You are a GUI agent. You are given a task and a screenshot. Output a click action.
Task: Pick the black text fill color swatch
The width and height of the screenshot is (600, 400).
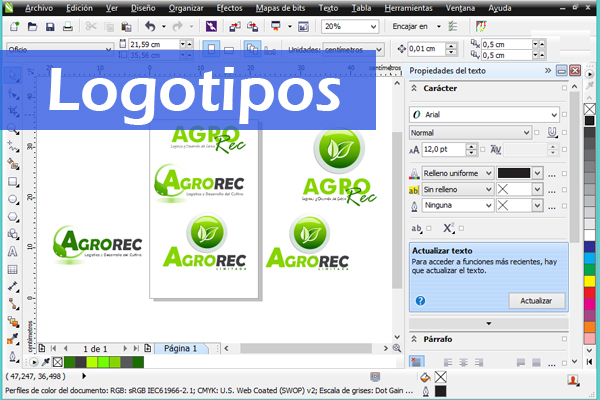514,173
